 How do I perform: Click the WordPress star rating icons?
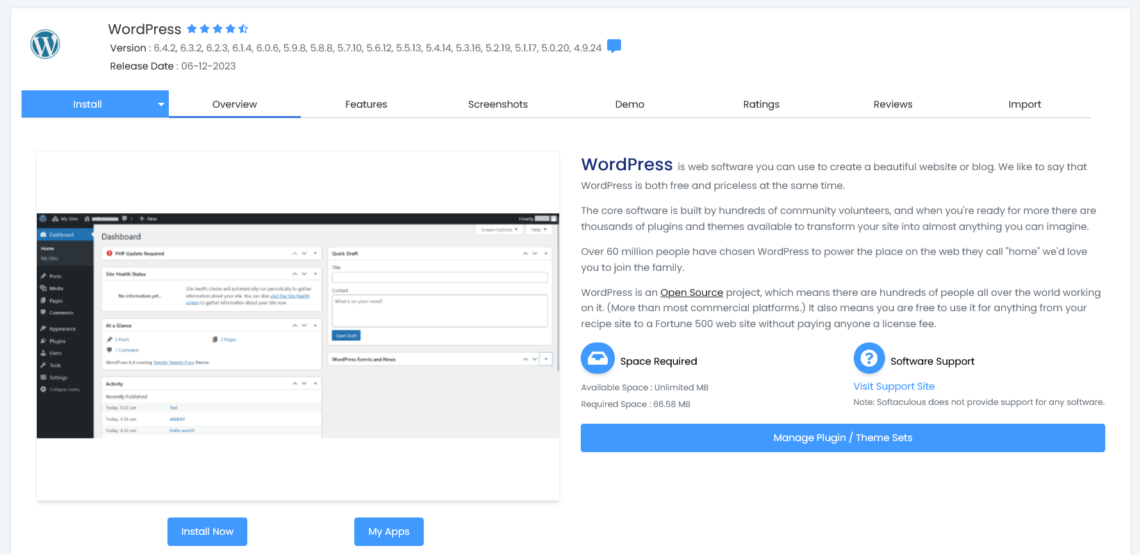point(218,29)
